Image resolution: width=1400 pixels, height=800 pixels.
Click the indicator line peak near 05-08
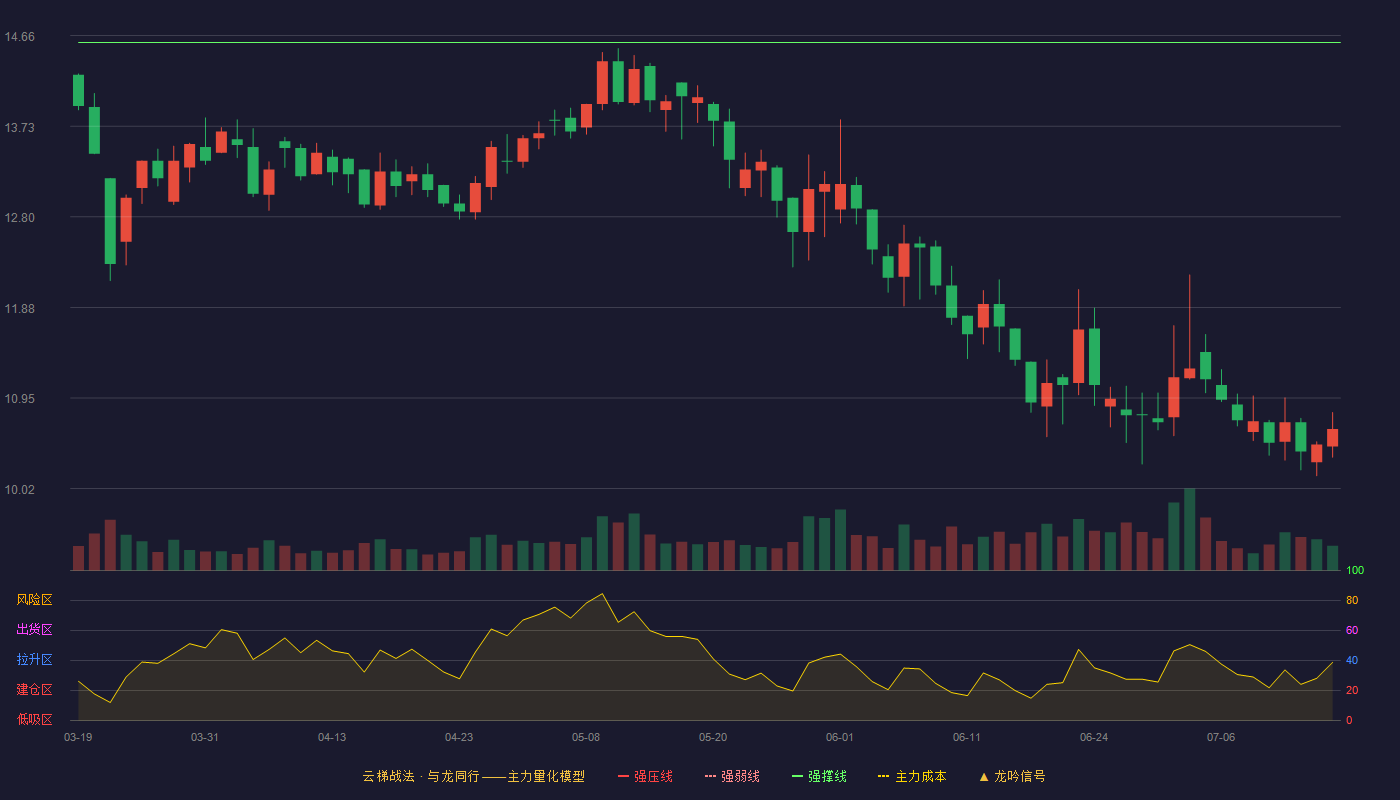pos(602,594)
